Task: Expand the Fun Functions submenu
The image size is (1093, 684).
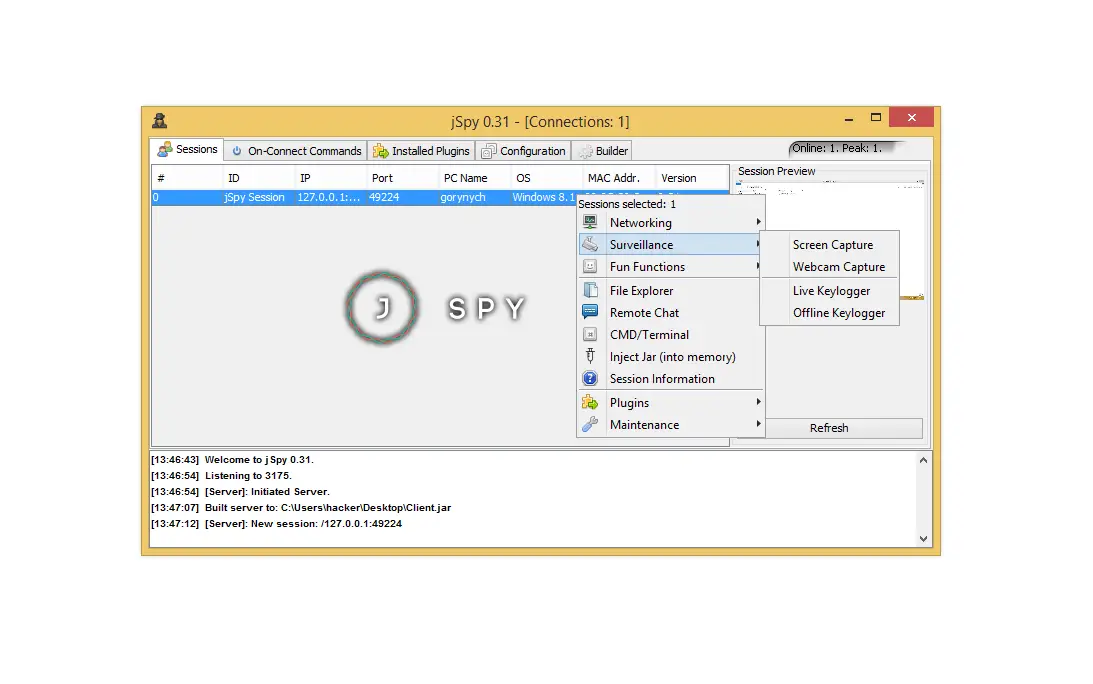Action: click(646, 266)
